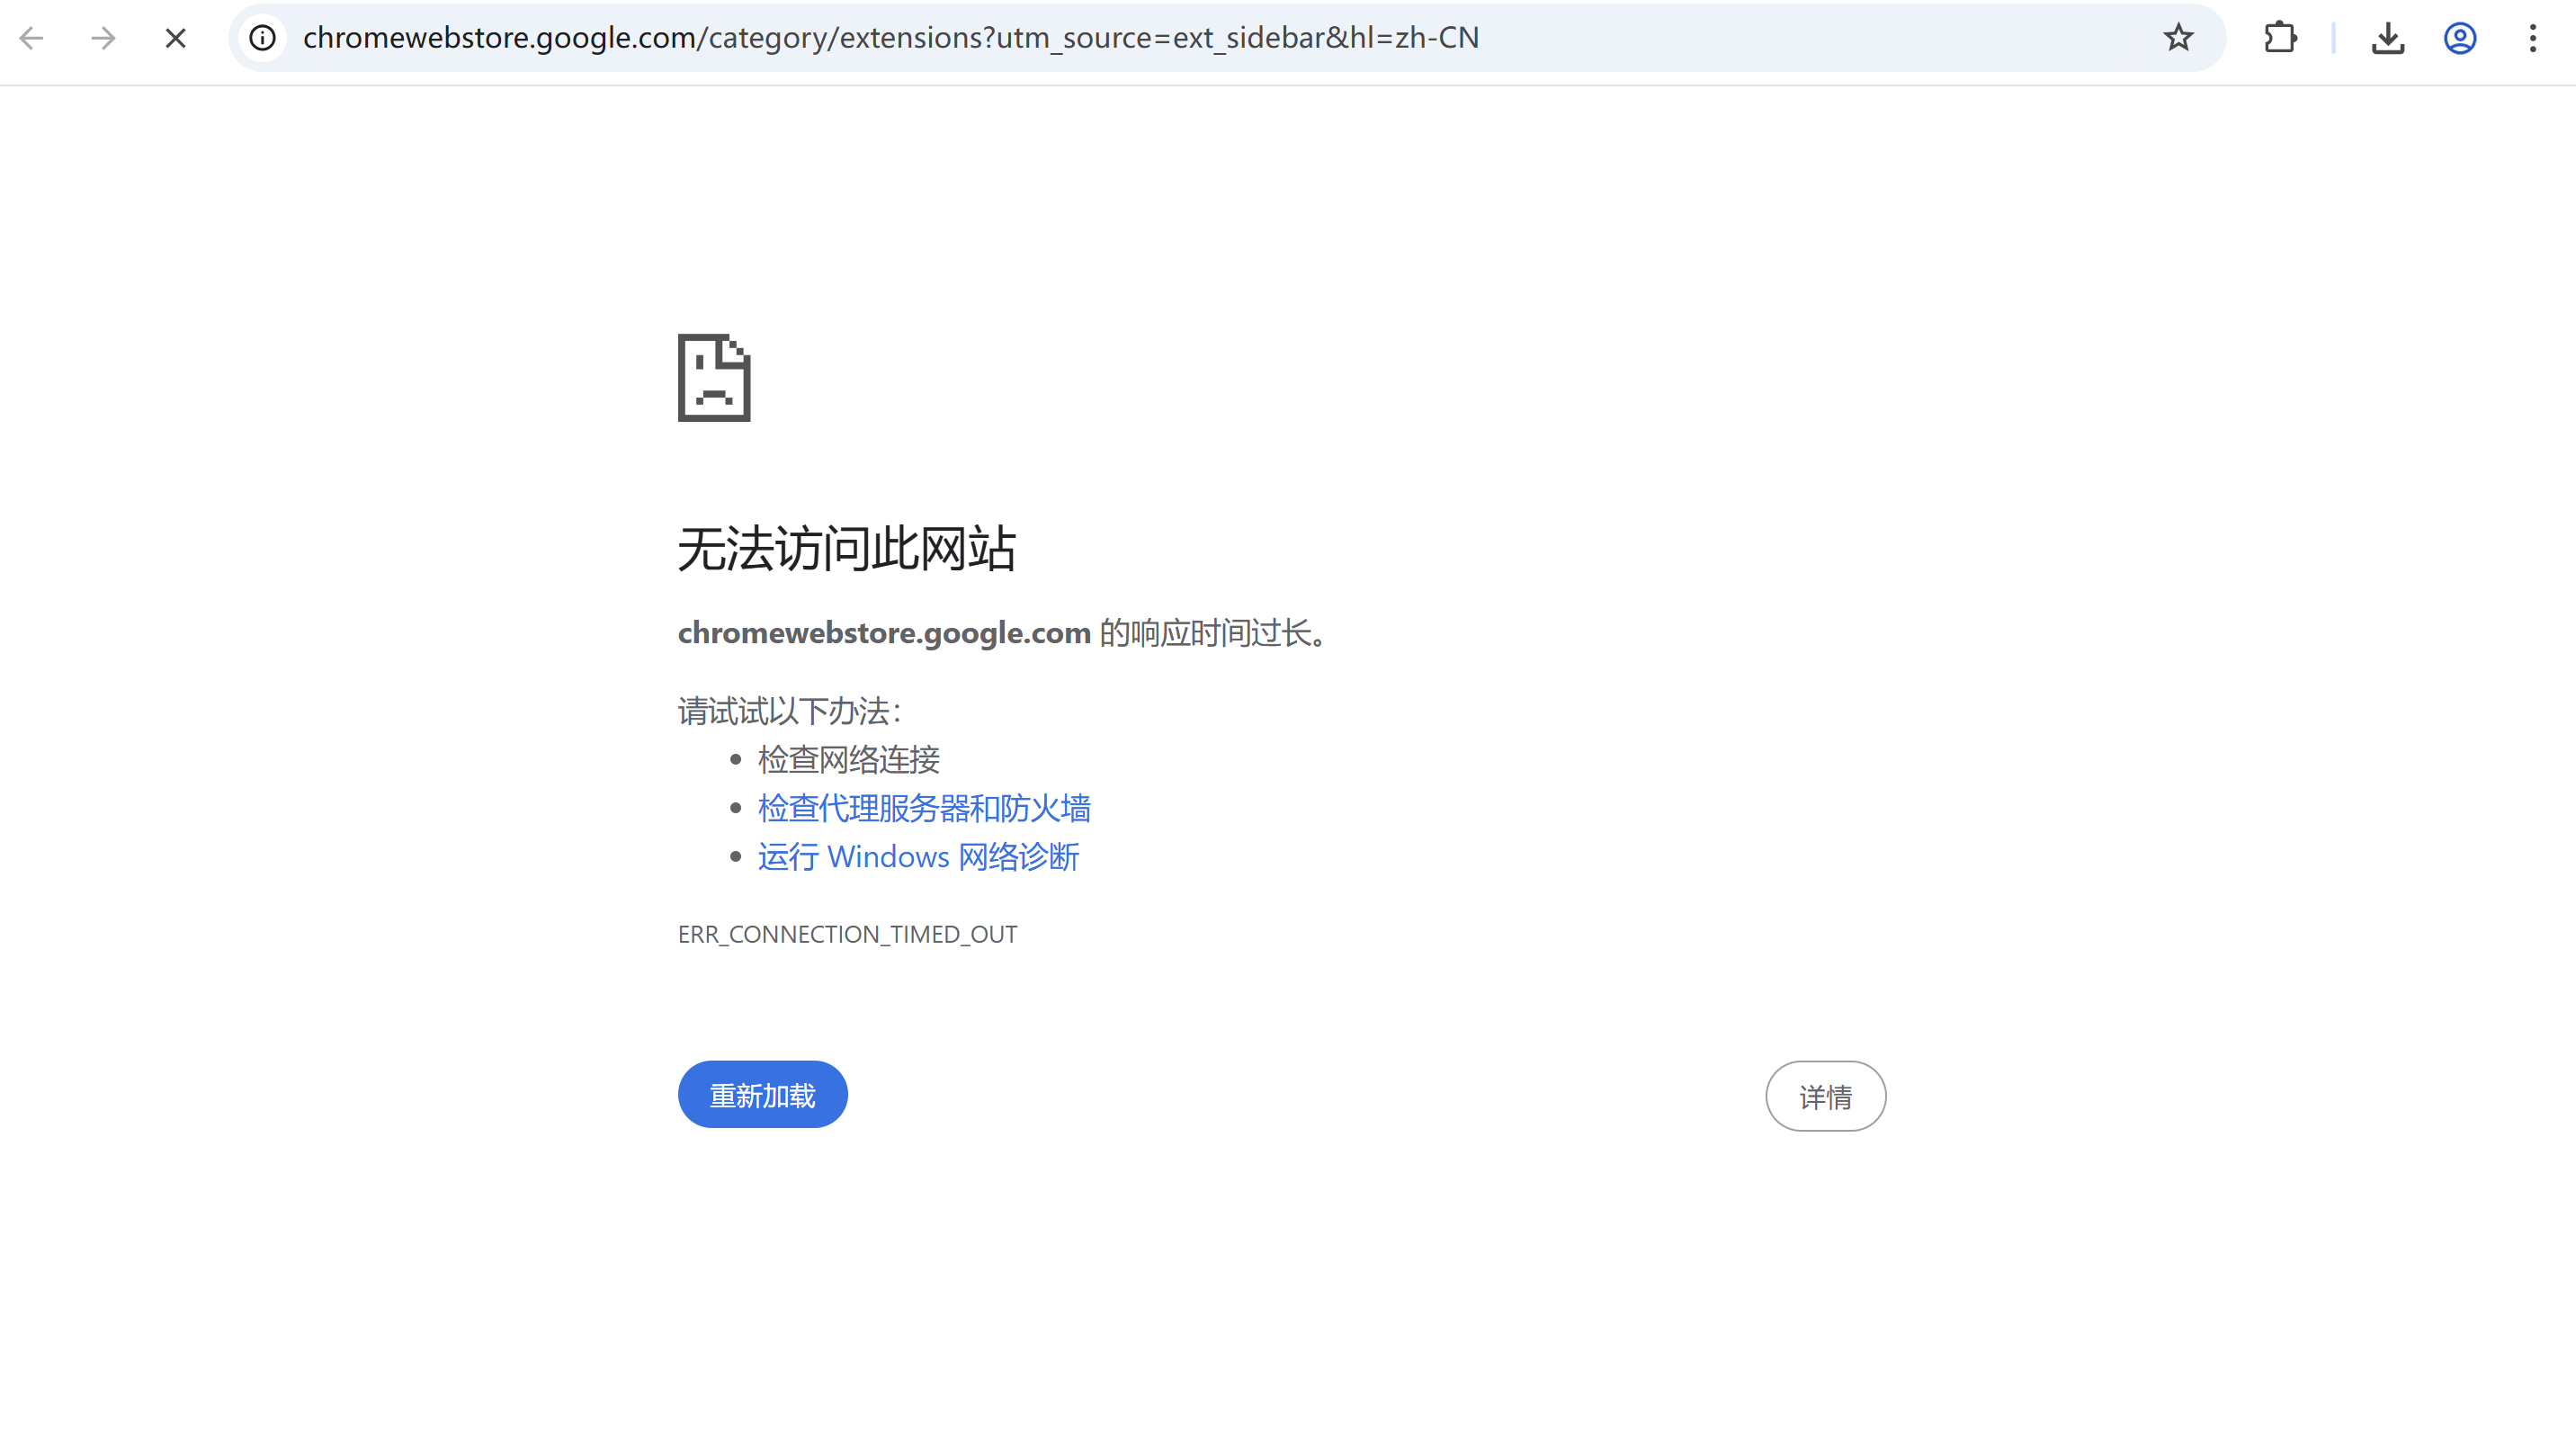Click the ERR_CONNECTION_TIMED_OUT error code

847,934
